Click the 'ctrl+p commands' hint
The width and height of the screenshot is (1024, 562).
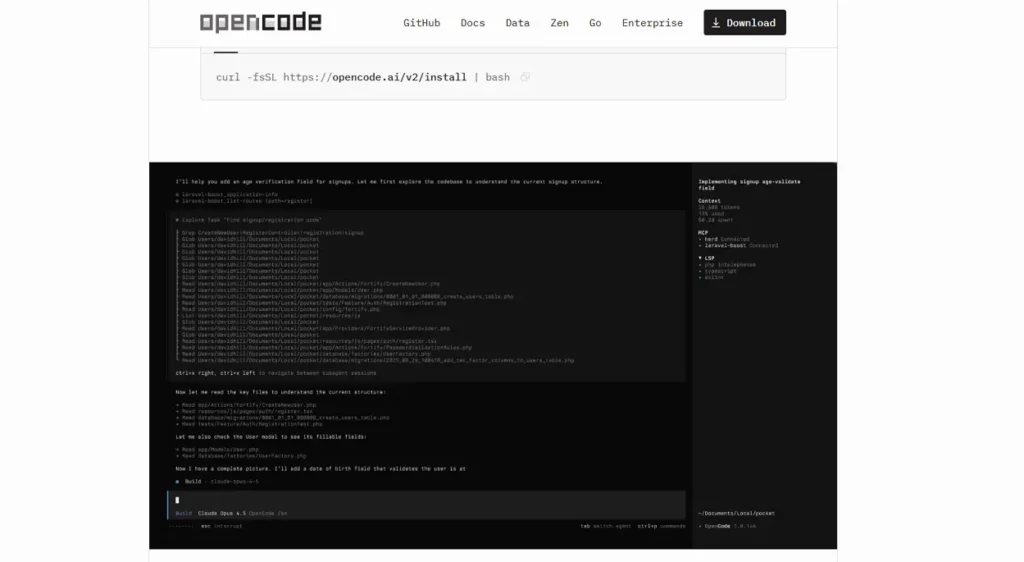click(662, 526)
